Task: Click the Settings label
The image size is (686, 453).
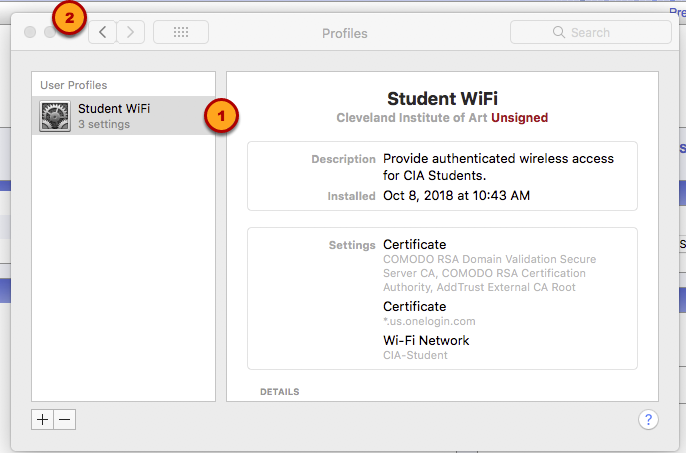Action: 352,245
